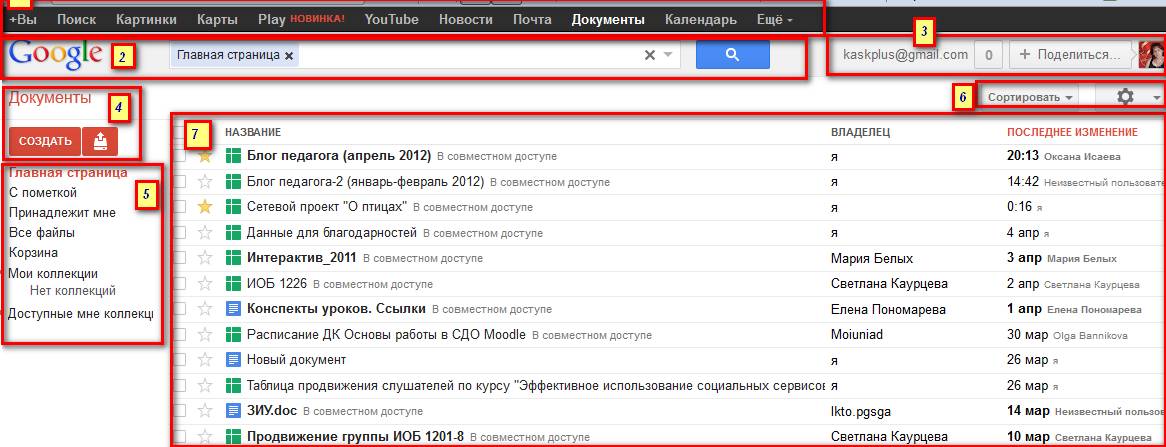
Task: Open Календарь in the top bar
Action: coord(701,20)
